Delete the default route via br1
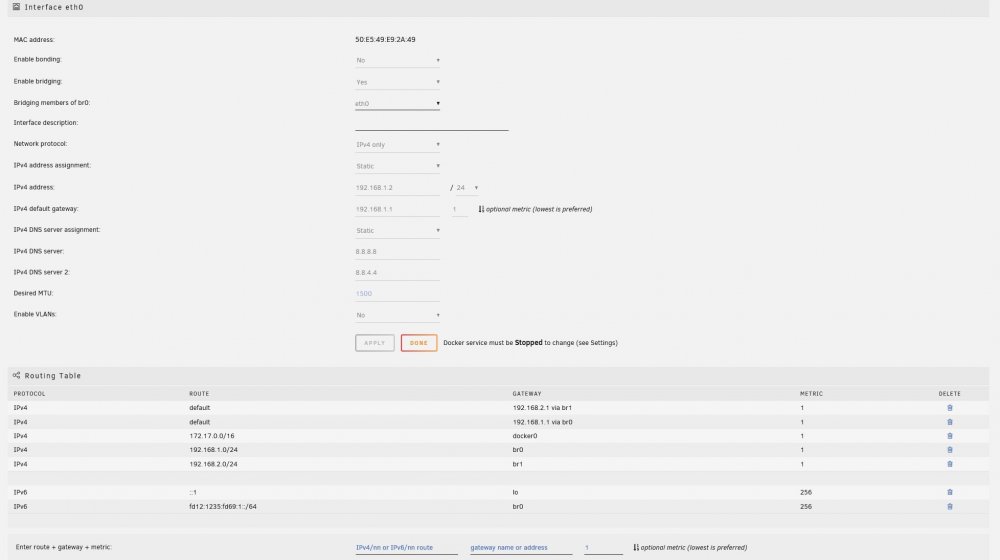This screenshot has width=1000, height=560. click(x=950, y=408)
